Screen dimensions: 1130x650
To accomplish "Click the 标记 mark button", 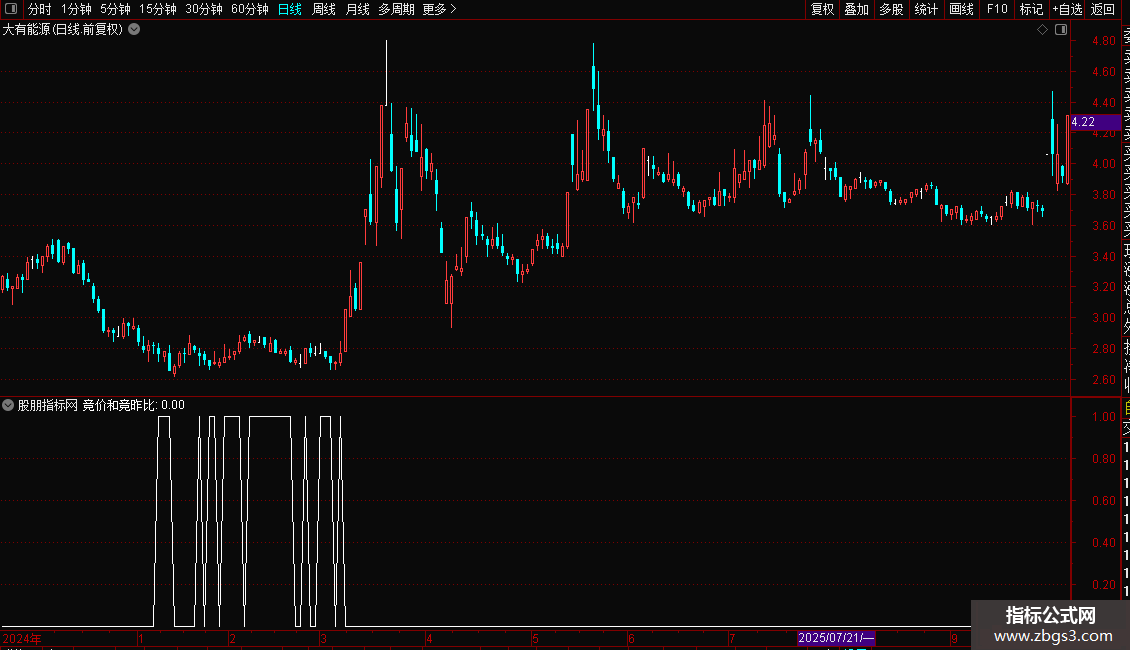I will pyautogui.click(x=1031, y=9).
